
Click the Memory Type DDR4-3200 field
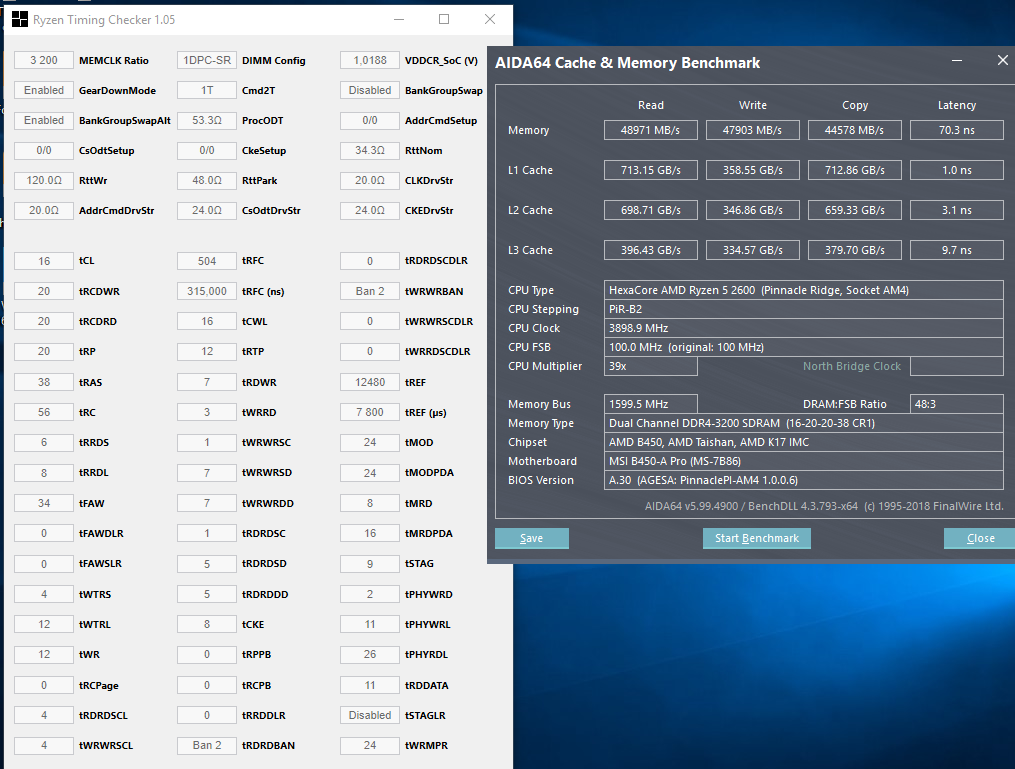pos(803,423)
